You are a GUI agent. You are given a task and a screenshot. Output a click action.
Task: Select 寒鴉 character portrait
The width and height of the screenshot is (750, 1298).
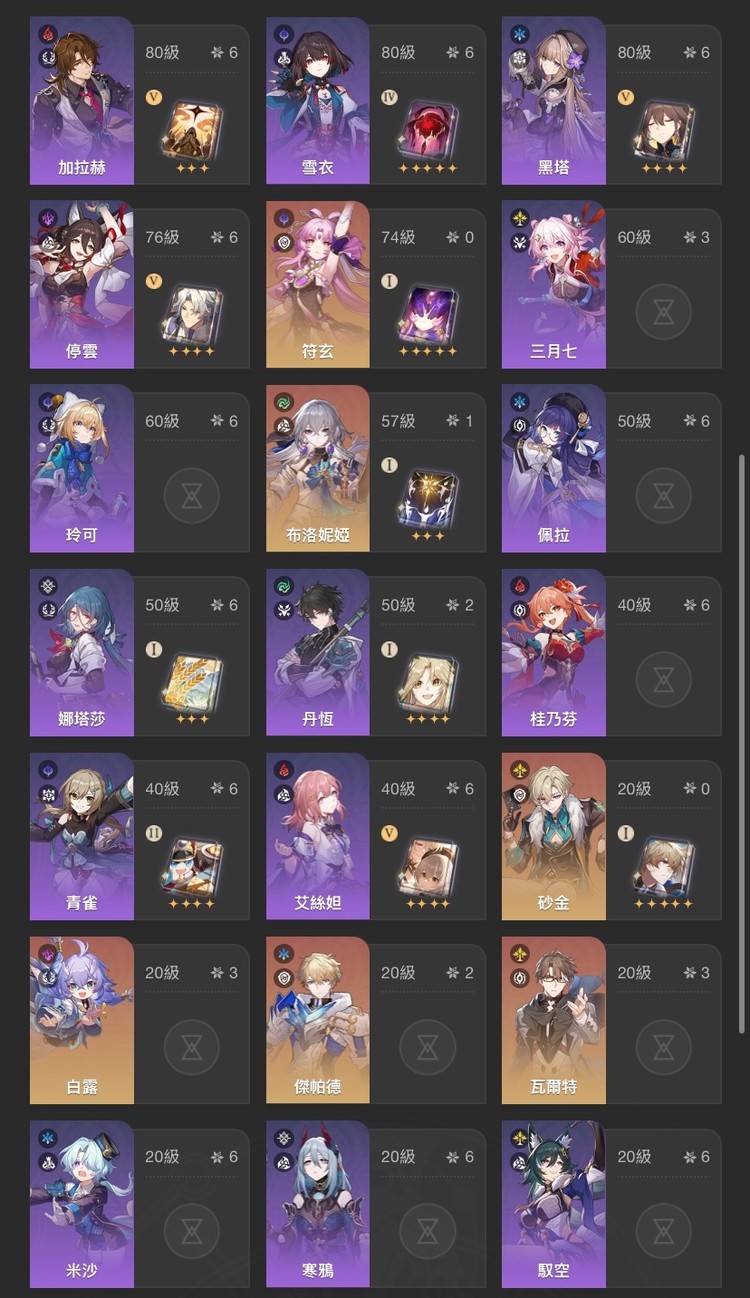[x=317, y=1204]
